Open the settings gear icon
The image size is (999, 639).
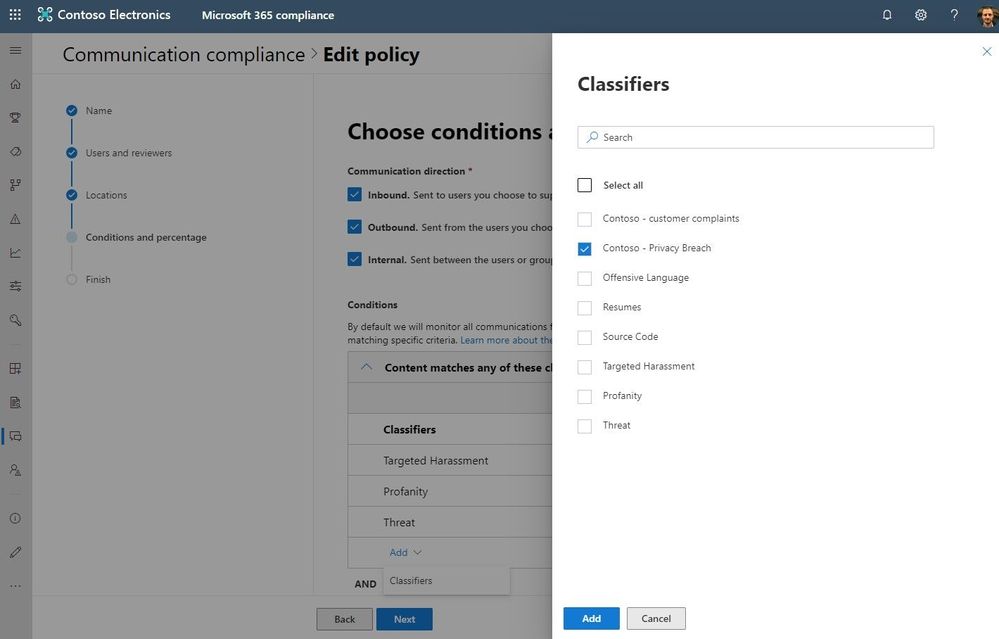(x=921, y=15)
